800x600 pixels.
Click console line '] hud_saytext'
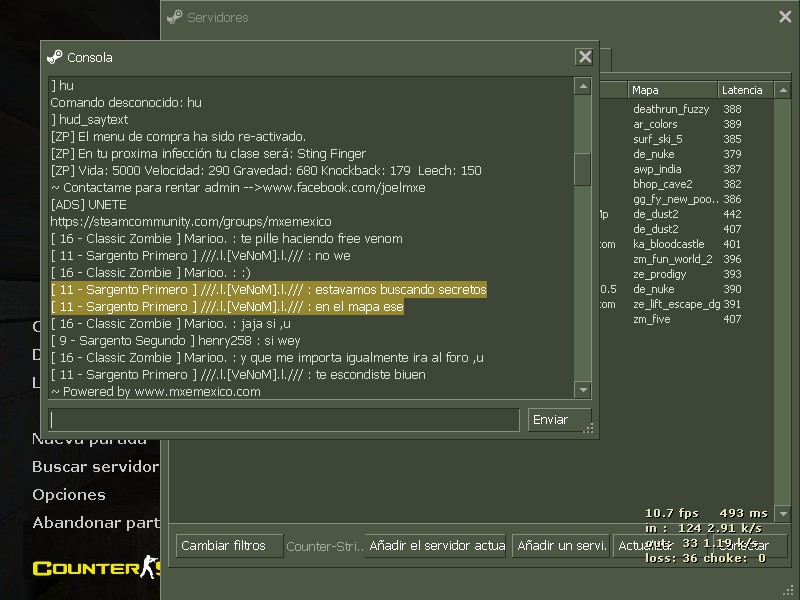tap(89, 120)
